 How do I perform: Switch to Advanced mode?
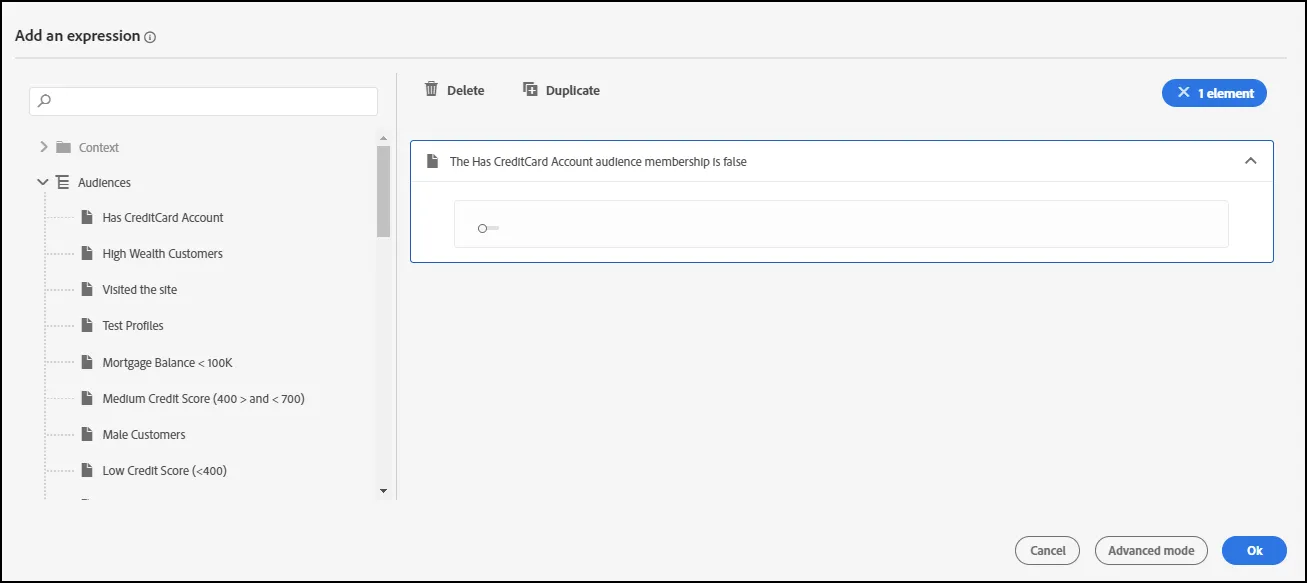(1151, 551)
